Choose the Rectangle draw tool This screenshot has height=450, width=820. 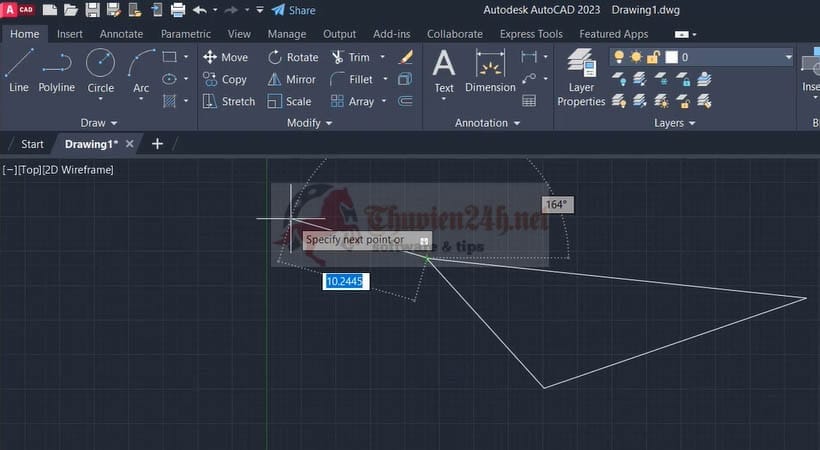click(x=169, y=57)
